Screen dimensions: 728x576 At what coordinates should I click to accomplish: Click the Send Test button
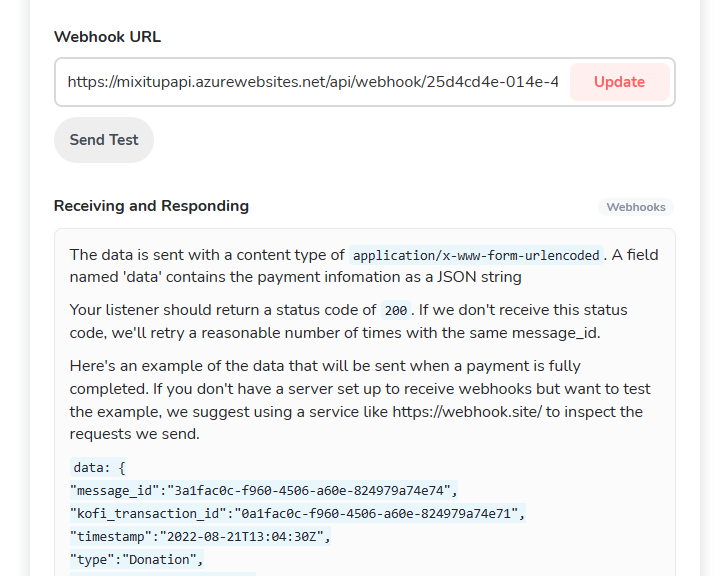pos(104,140)
